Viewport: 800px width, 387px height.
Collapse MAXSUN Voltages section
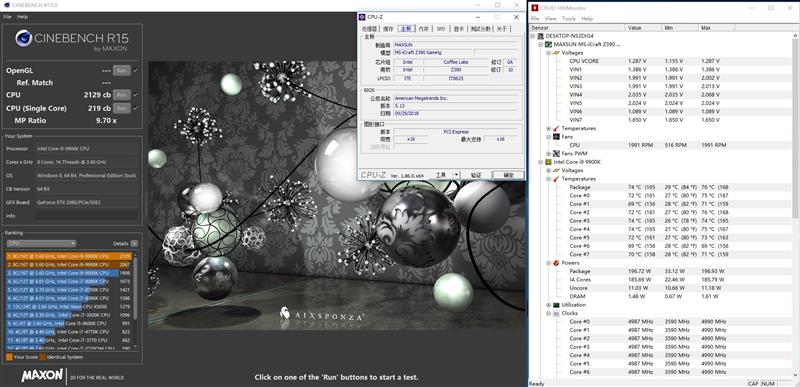(x=548, y=53)
